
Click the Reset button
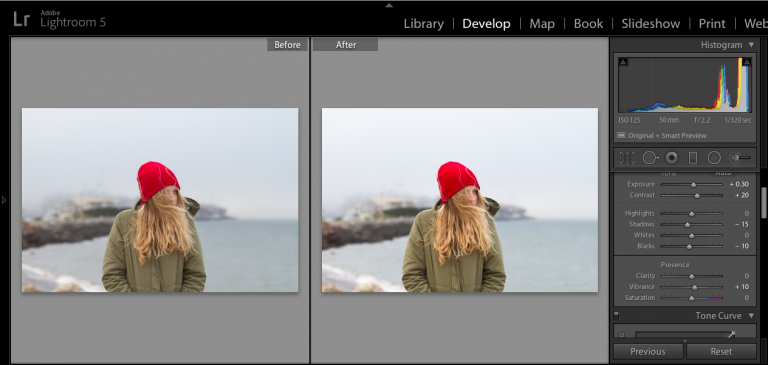[x=721, y=351]
